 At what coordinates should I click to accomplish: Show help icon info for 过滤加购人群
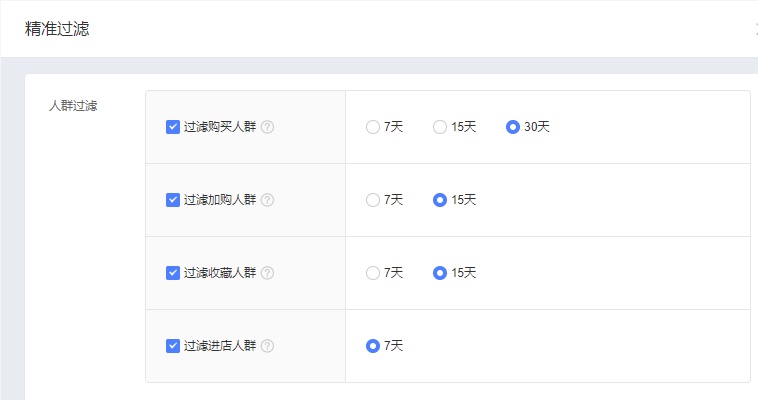(x=267, y=200)
